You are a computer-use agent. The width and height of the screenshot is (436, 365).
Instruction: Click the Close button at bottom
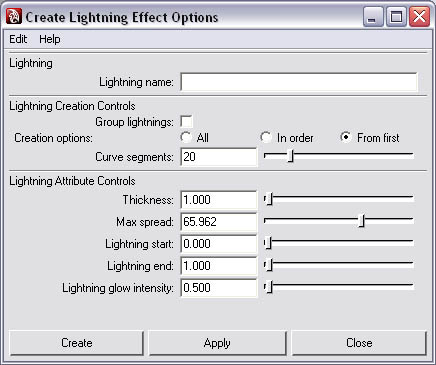(359, 343)
